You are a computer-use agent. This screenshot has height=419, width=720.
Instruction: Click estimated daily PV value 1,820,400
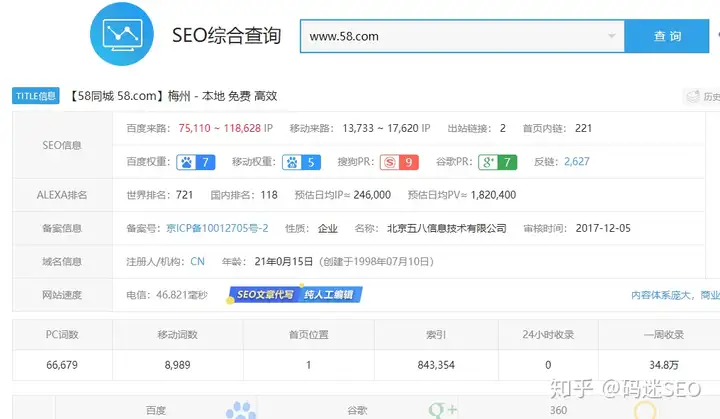493,195
